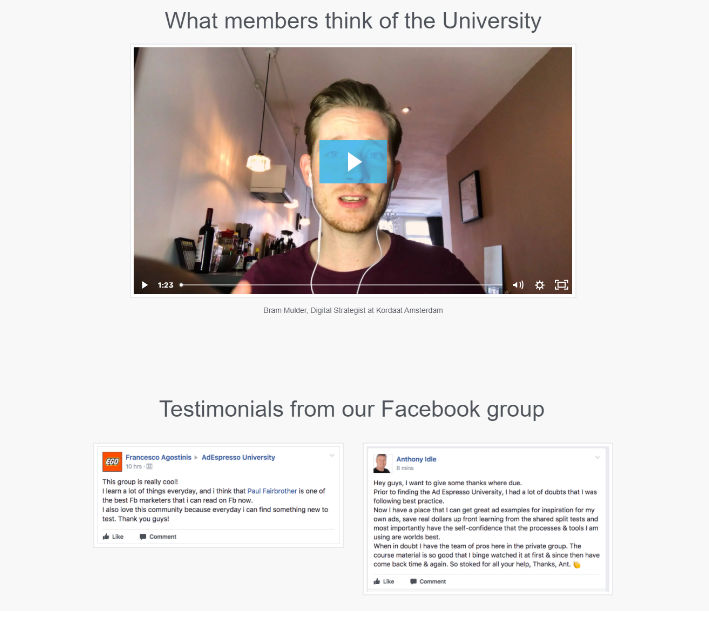Play the video using control bar play icon
The width and height of the screenshot is (709, 619).
(145, 285)
